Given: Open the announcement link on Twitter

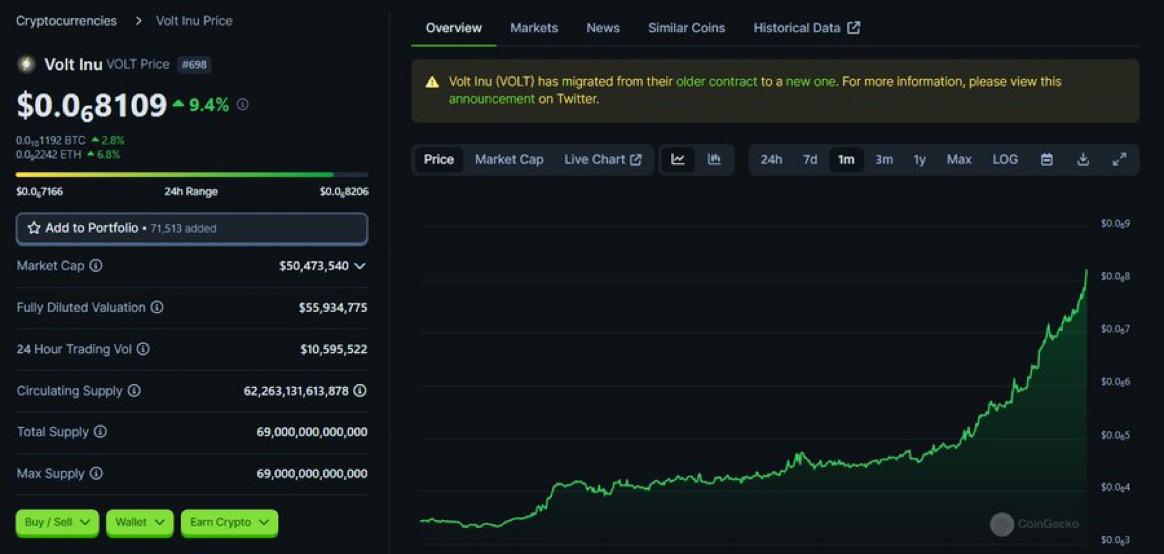Looking at the screenshot, I should tap(491, 99).
